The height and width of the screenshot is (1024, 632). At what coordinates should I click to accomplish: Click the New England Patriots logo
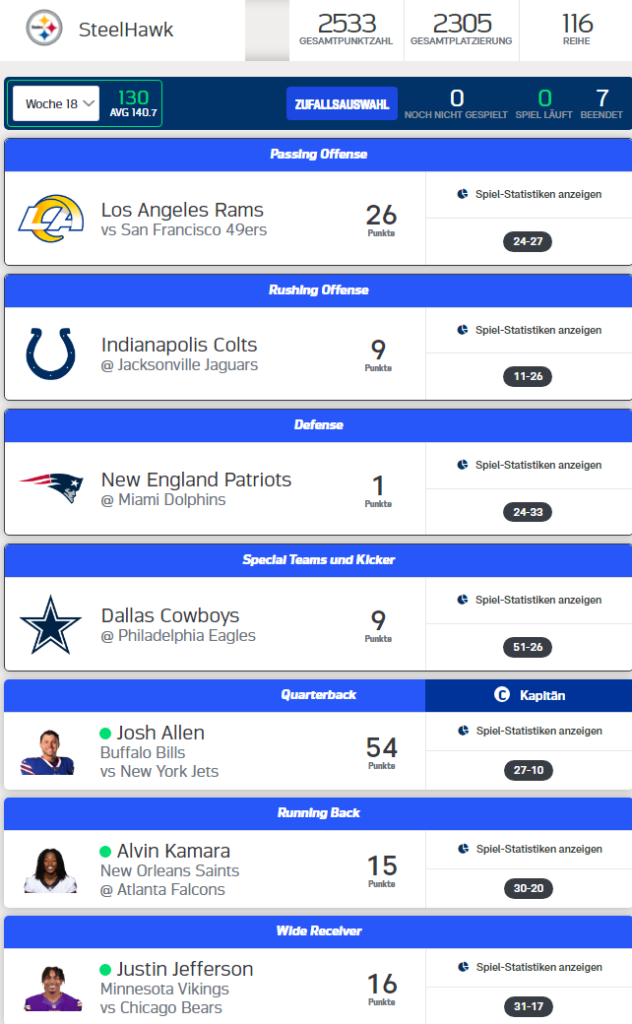51,489
